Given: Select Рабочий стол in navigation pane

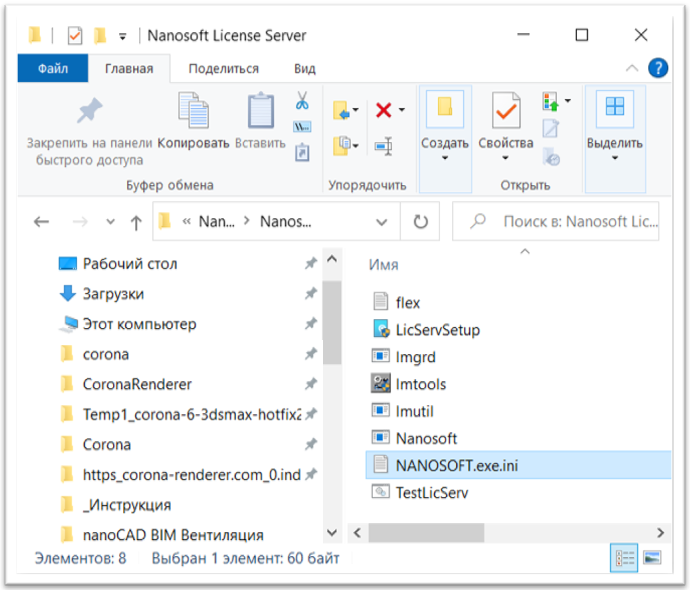Looking at the screenshot, I should point(130,264).
